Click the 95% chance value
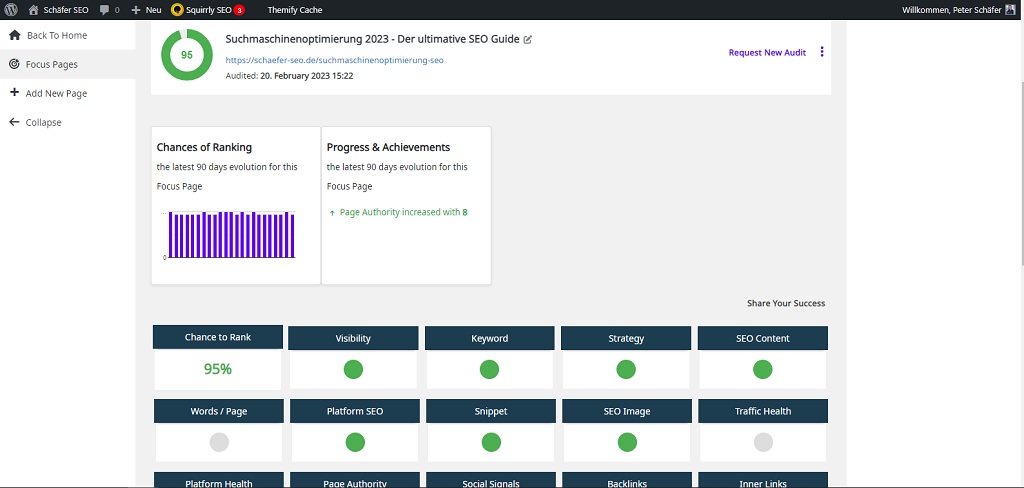 coord(217,369)
